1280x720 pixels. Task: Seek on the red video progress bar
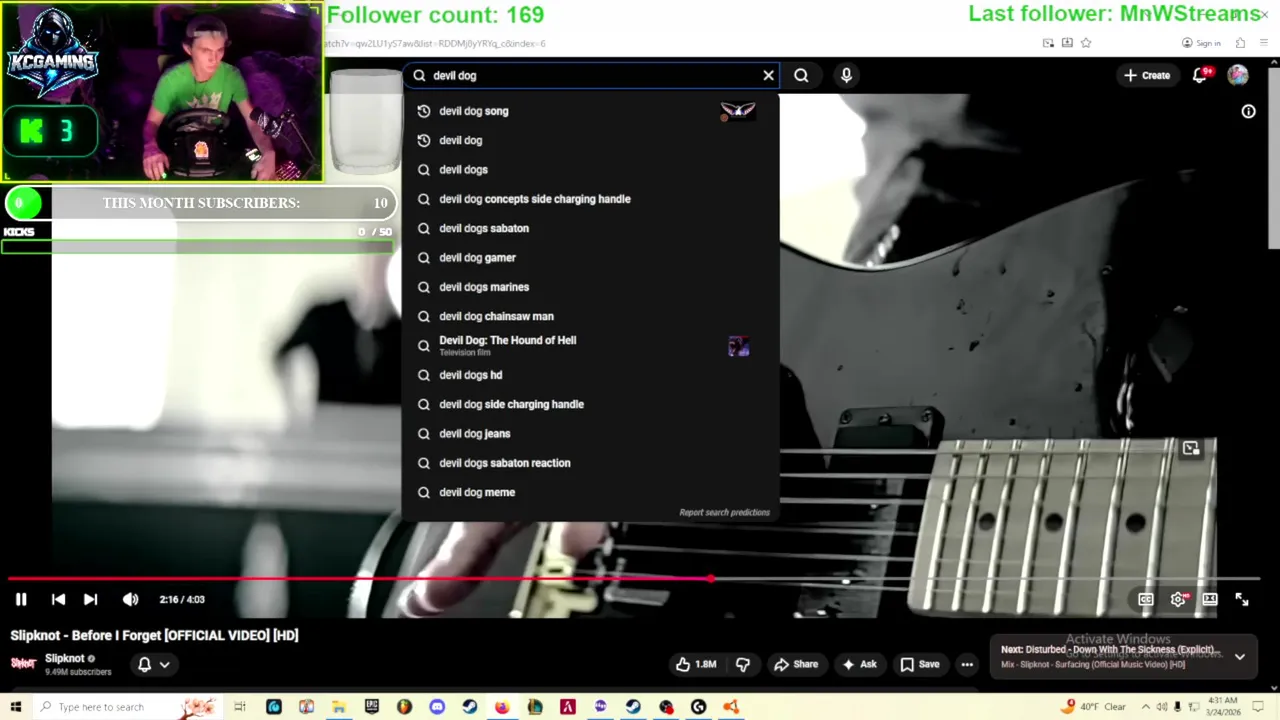pyautogui.click(x=634, y=579)
